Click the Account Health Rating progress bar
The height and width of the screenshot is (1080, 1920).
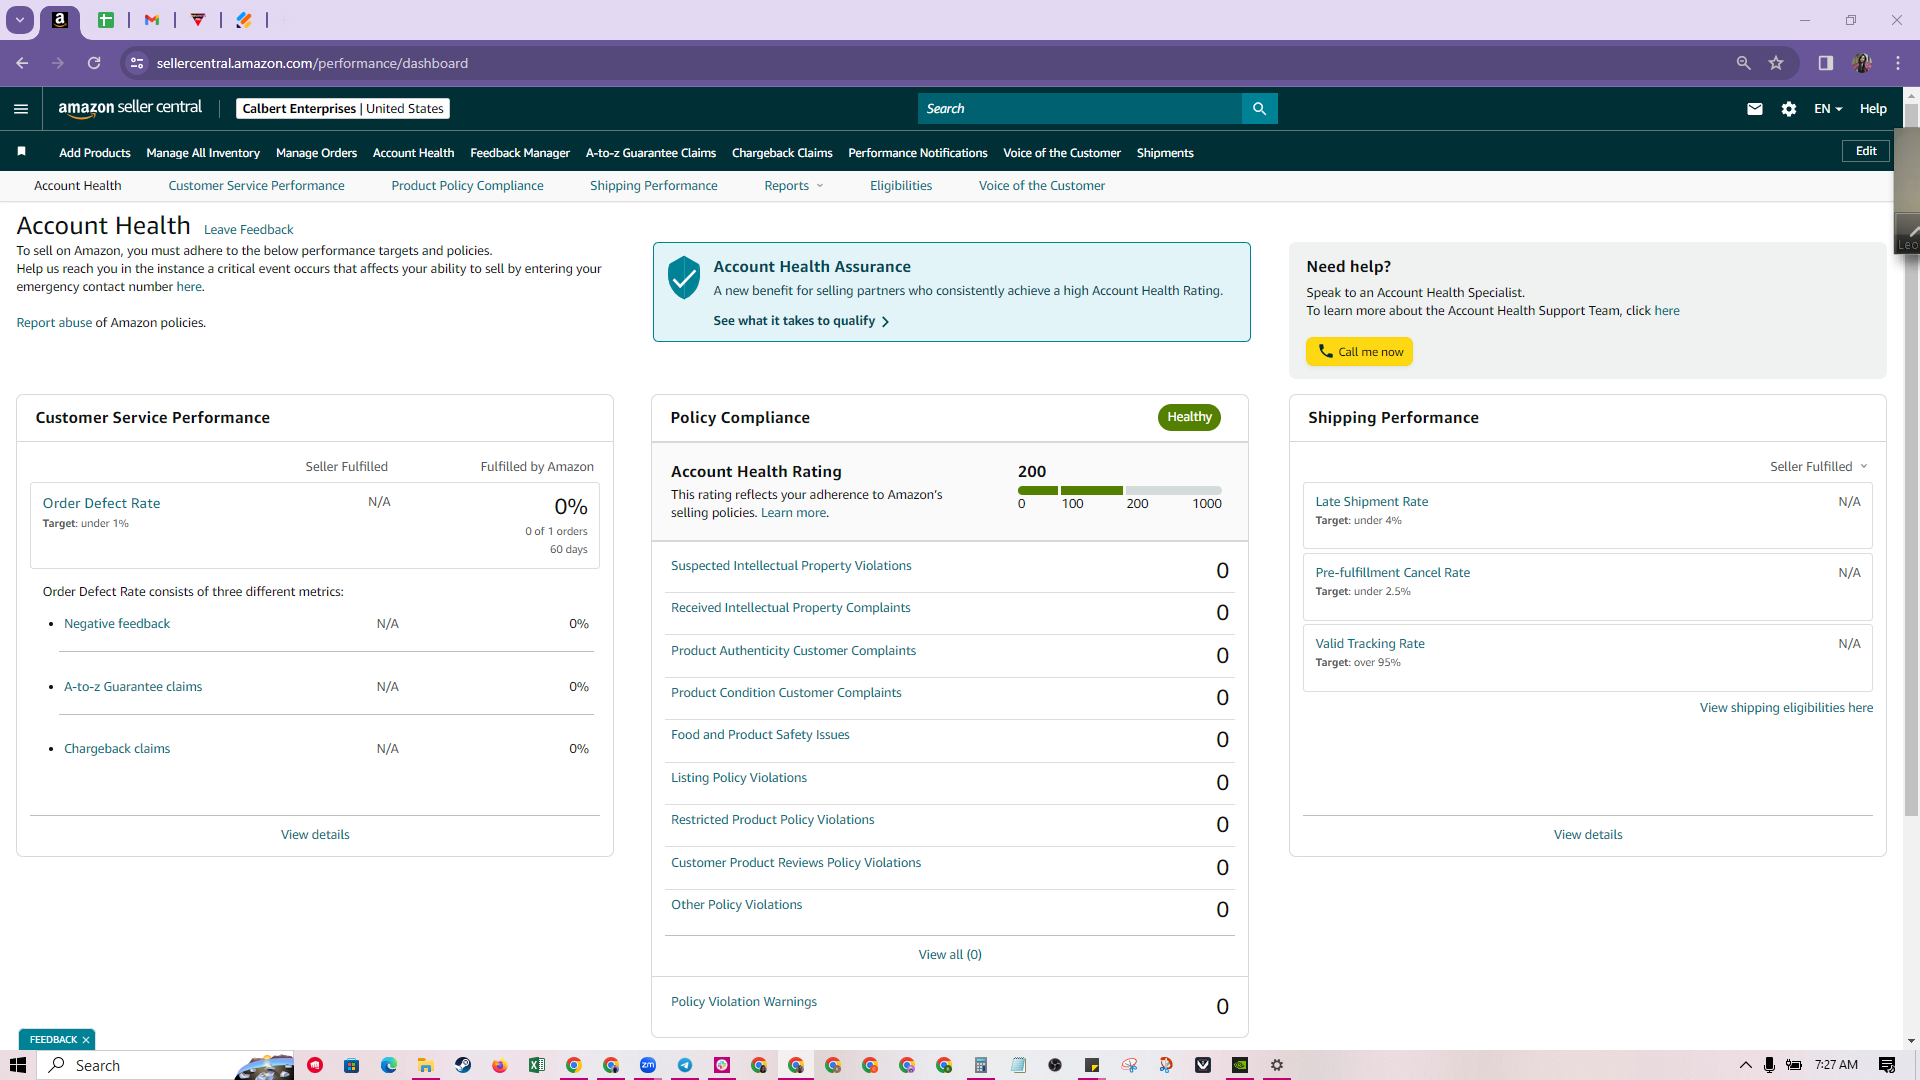[x=1120, y=490]
